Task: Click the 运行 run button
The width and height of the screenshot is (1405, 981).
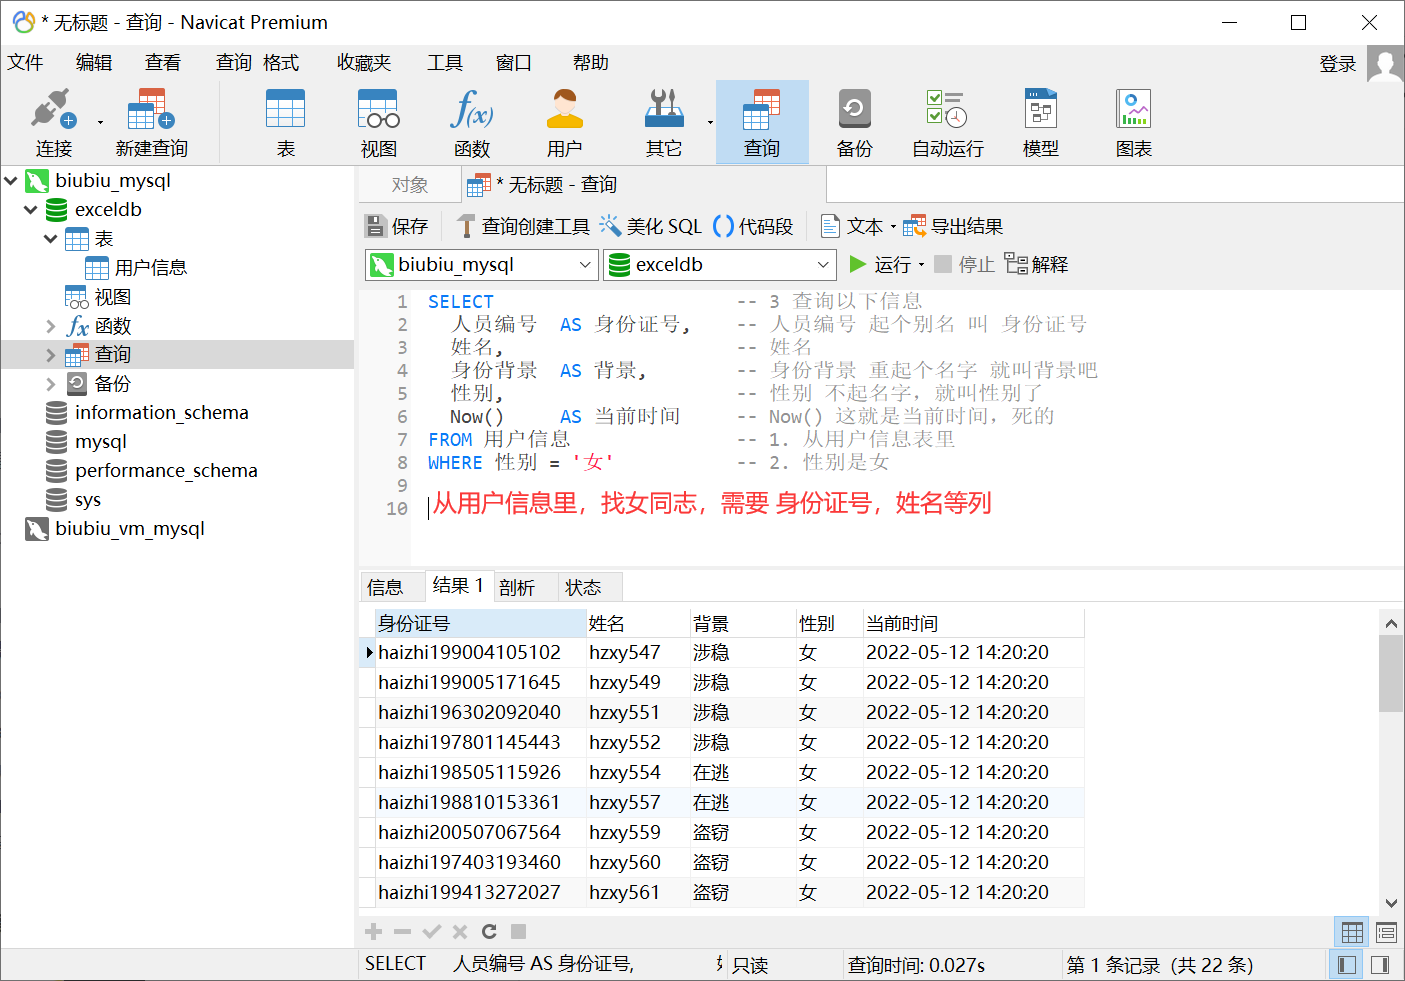Action: point(880,265)
